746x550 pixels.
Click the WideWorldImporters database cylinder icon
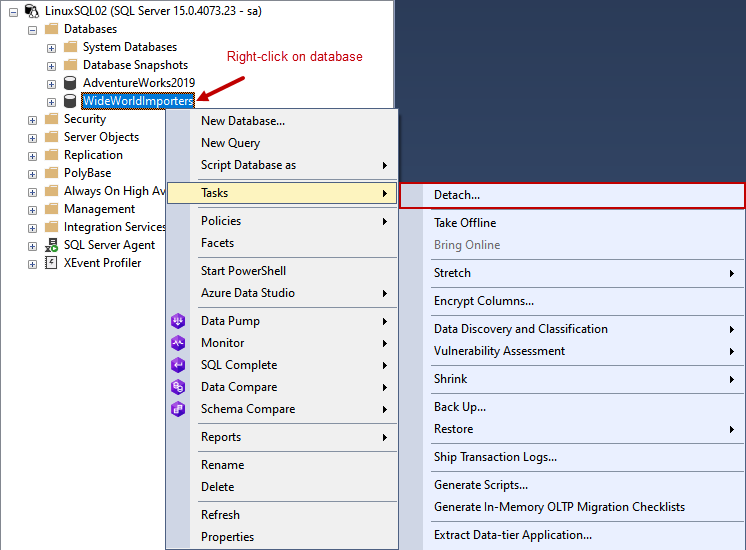[x=70, y=101]
